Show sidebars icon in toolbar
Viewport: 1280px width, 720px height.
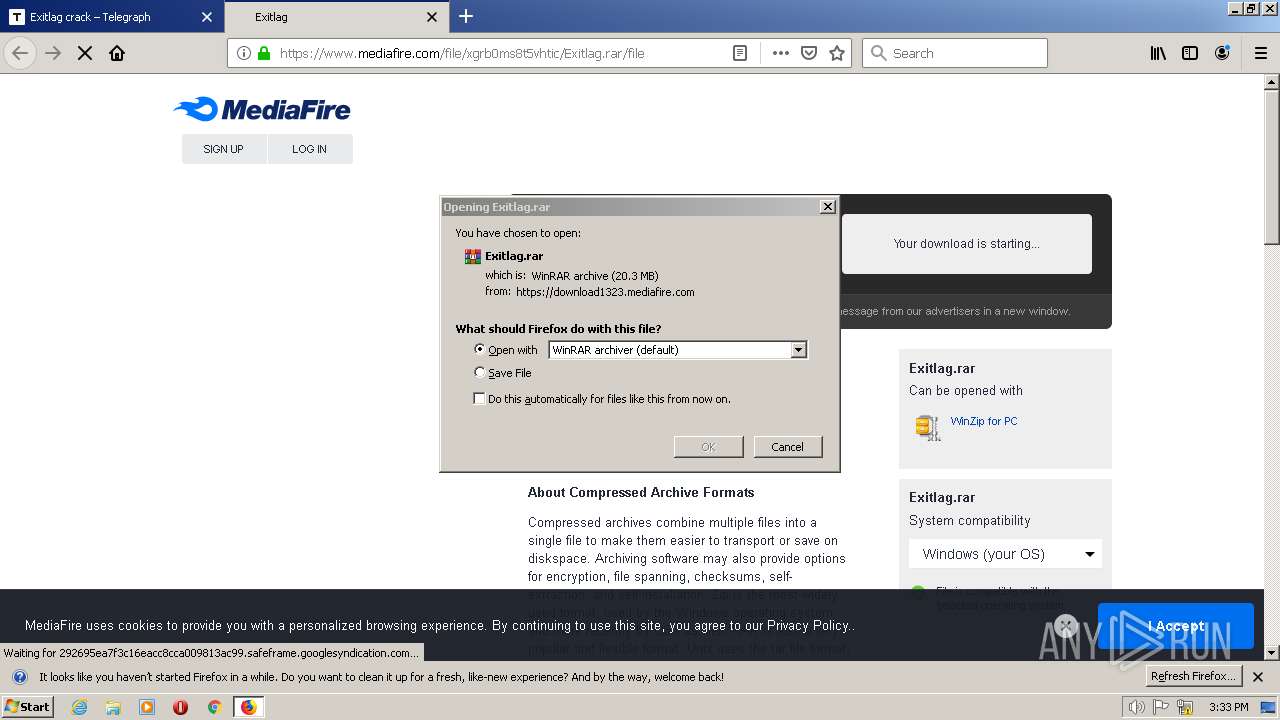click(1190, 53)
